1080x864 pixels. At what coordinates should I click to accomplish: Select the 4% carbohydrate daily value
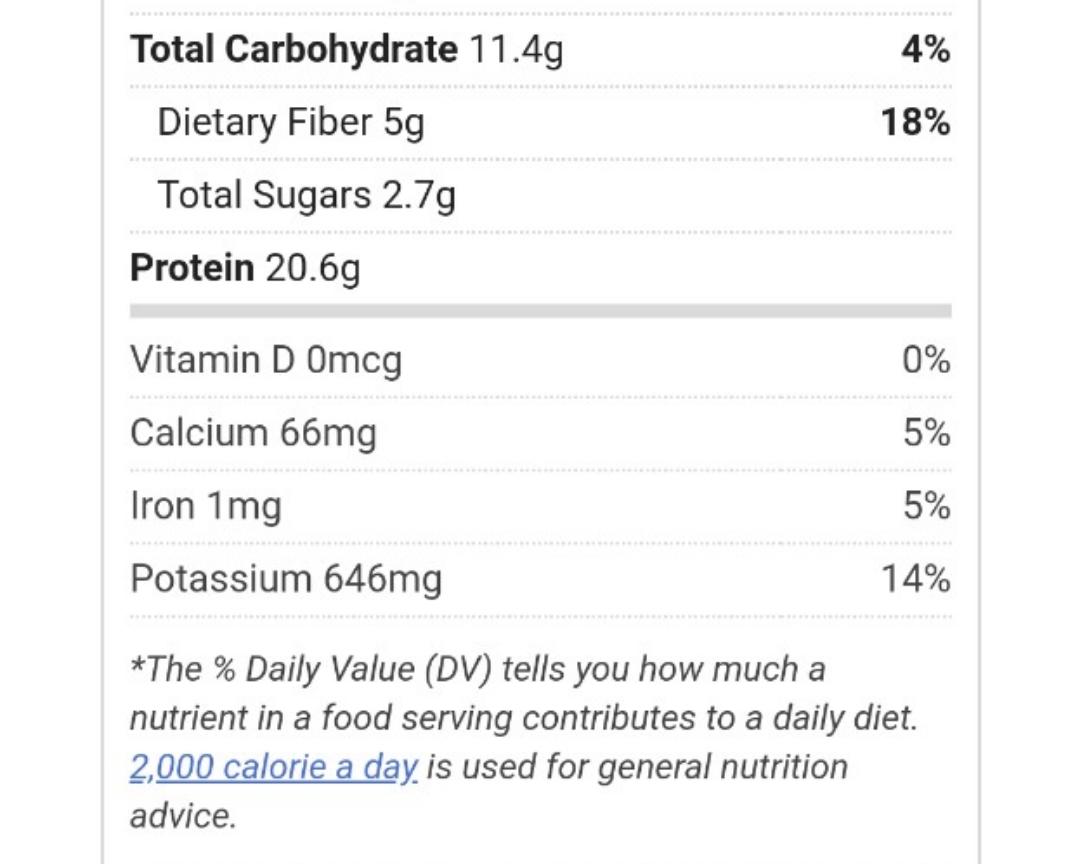(x=925, y=49)
